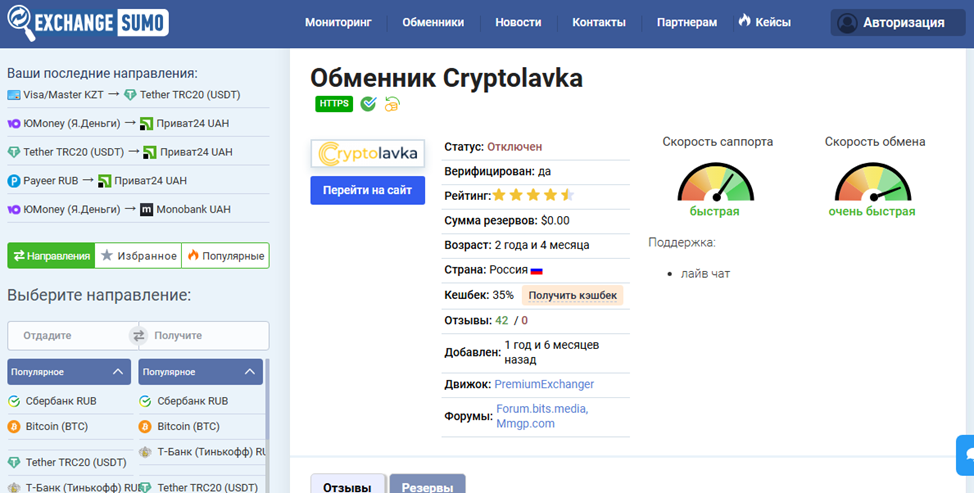
Task: Open first ЮMoney to Приват24 UAH direction
Action: pyautogui.click(x=118, y=124)
